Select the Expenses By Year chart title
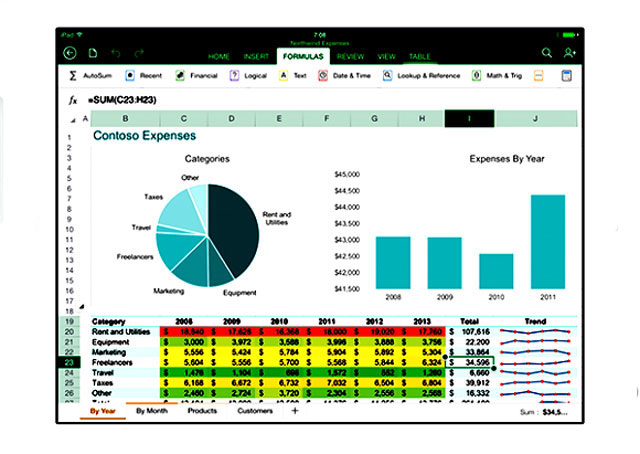 click(x=507, y=159)
